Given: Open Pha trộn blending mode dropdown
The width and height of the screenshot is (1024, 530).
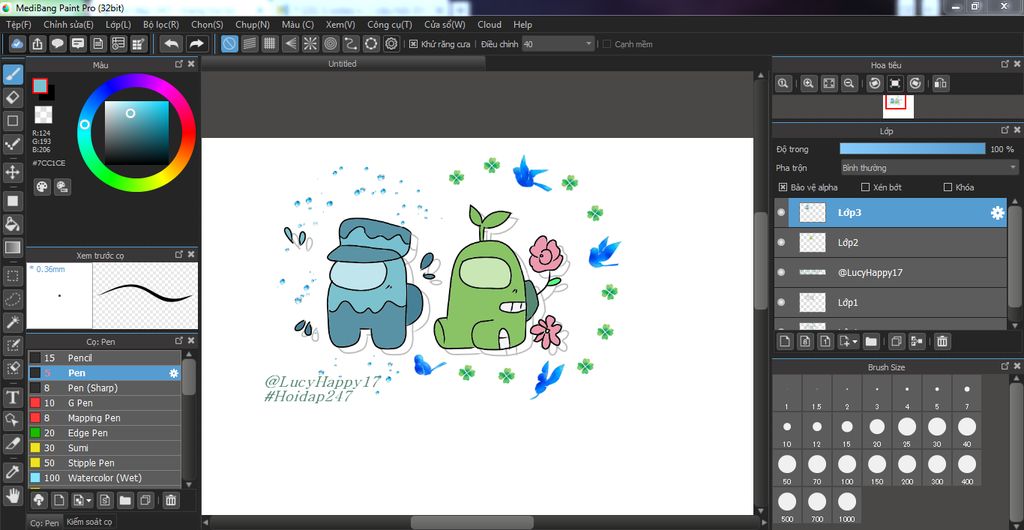Looking at the screenshot, I should tap(928, 168).
